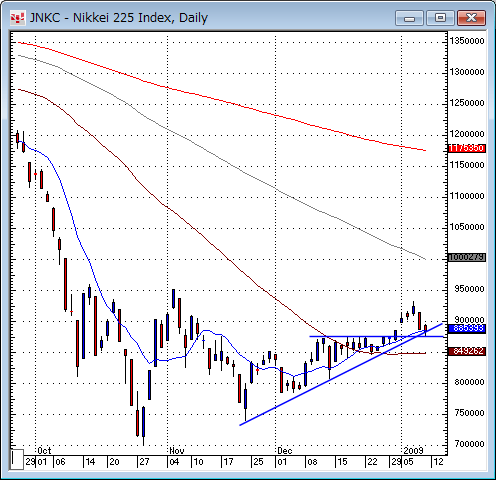Viewport: 496px width, 480px height.
Task: Click the date label 14 on time axis
Action: pos(90,462)
